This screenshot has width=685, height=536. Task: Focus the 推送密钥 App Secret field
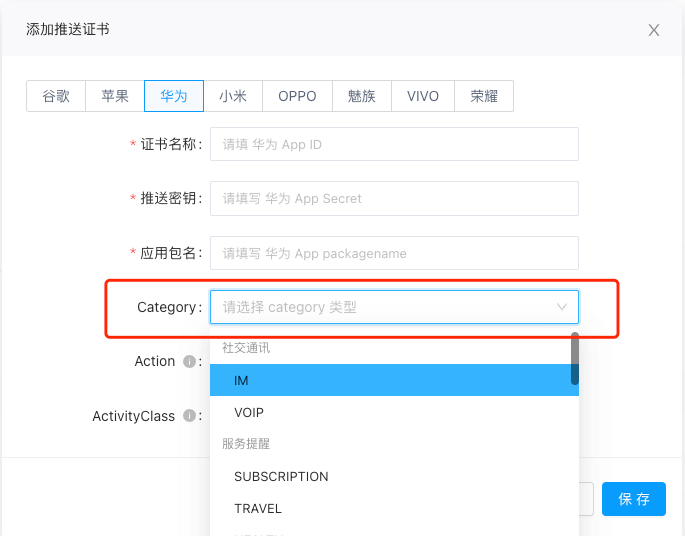click(394, 198)
